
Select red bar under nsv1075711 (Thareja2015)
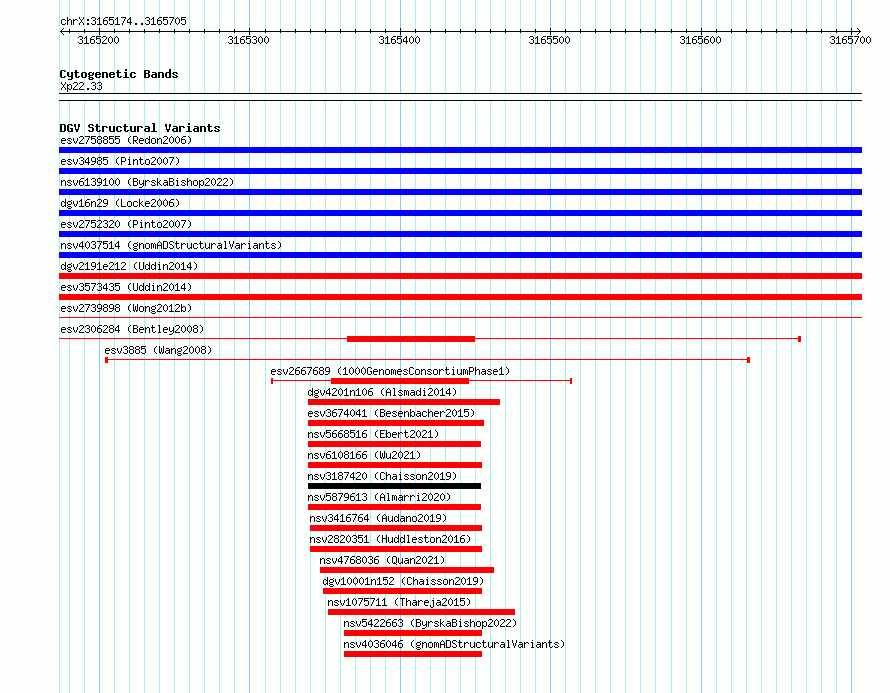coord(421,612)
